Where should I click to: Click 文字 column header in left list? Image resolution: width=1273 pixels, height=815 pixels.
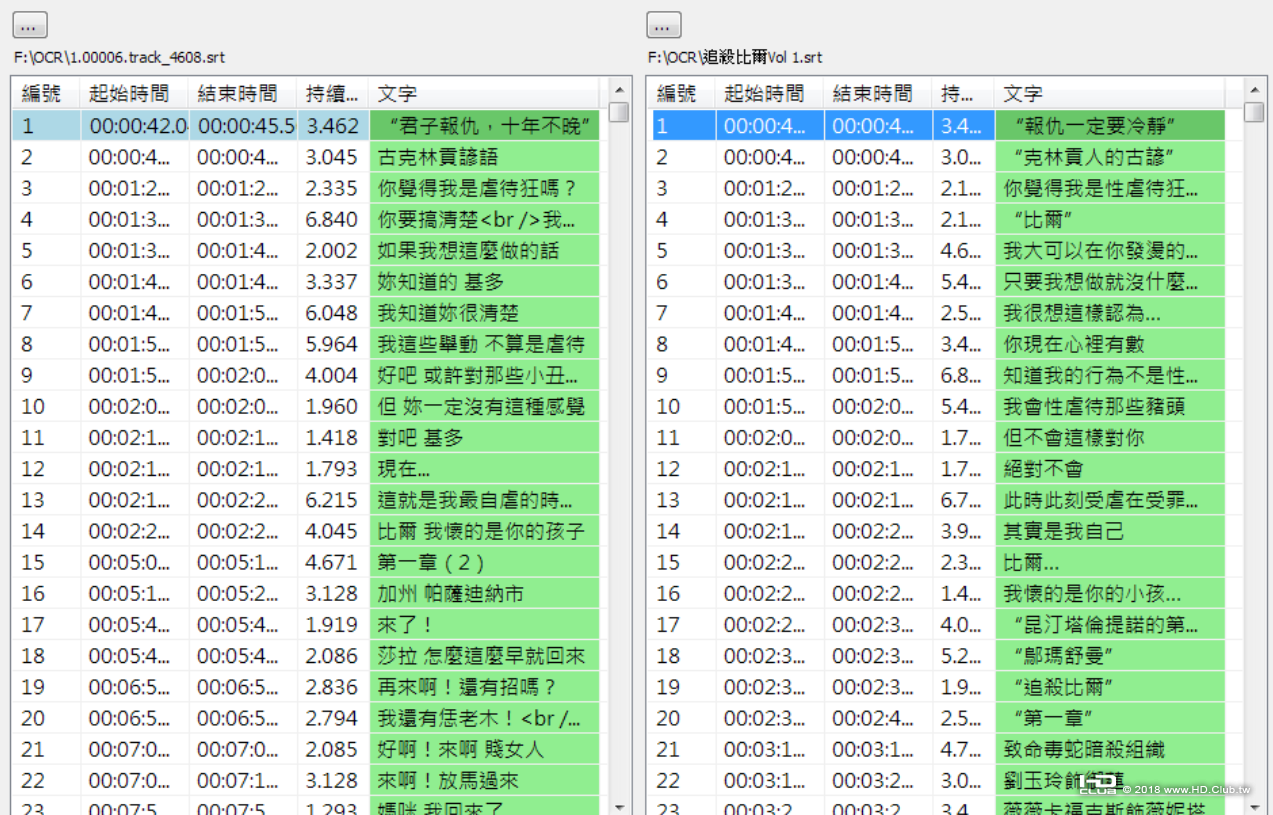484,94
